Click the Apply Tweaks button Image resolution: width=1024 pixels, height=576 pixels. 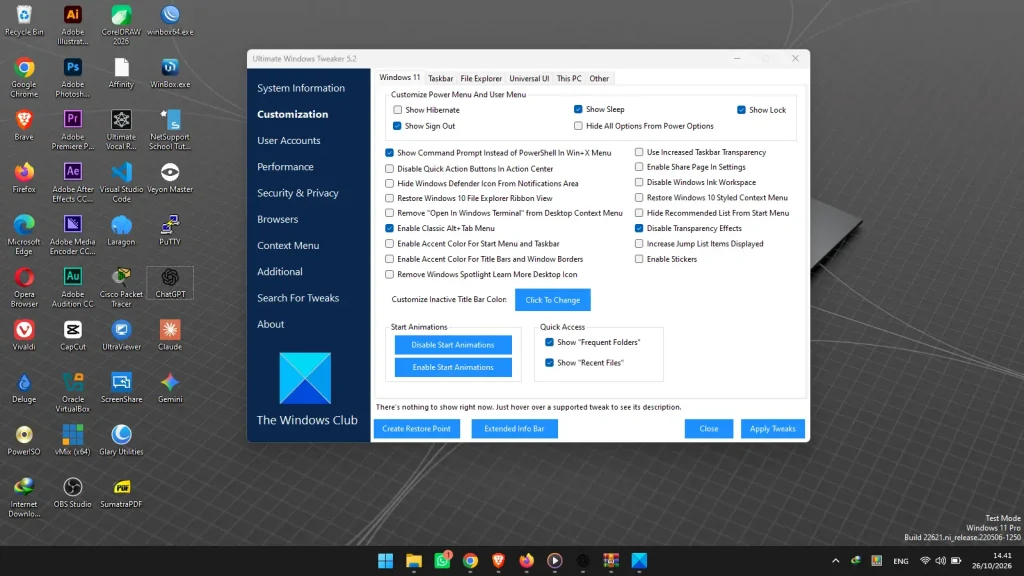coord(773,428)
